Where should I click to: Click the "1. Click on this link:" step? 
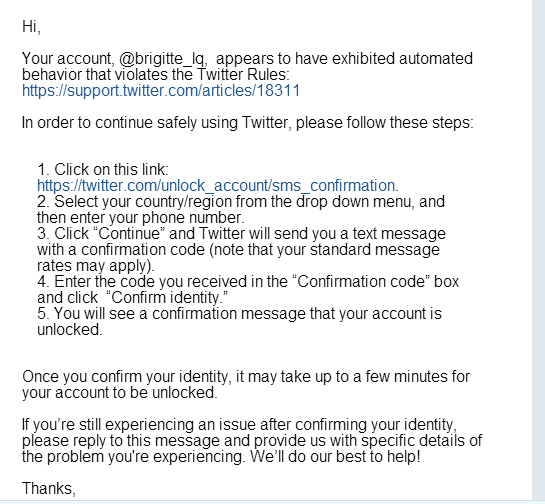103,170
